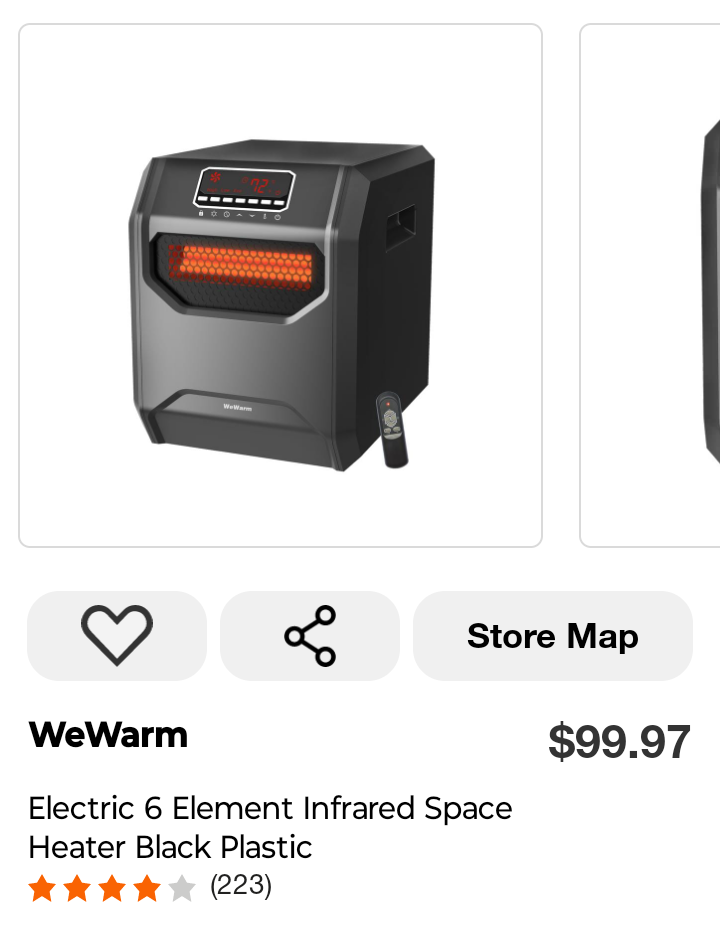
Task: Open the (223) reviews count
Action: (241, 886)
